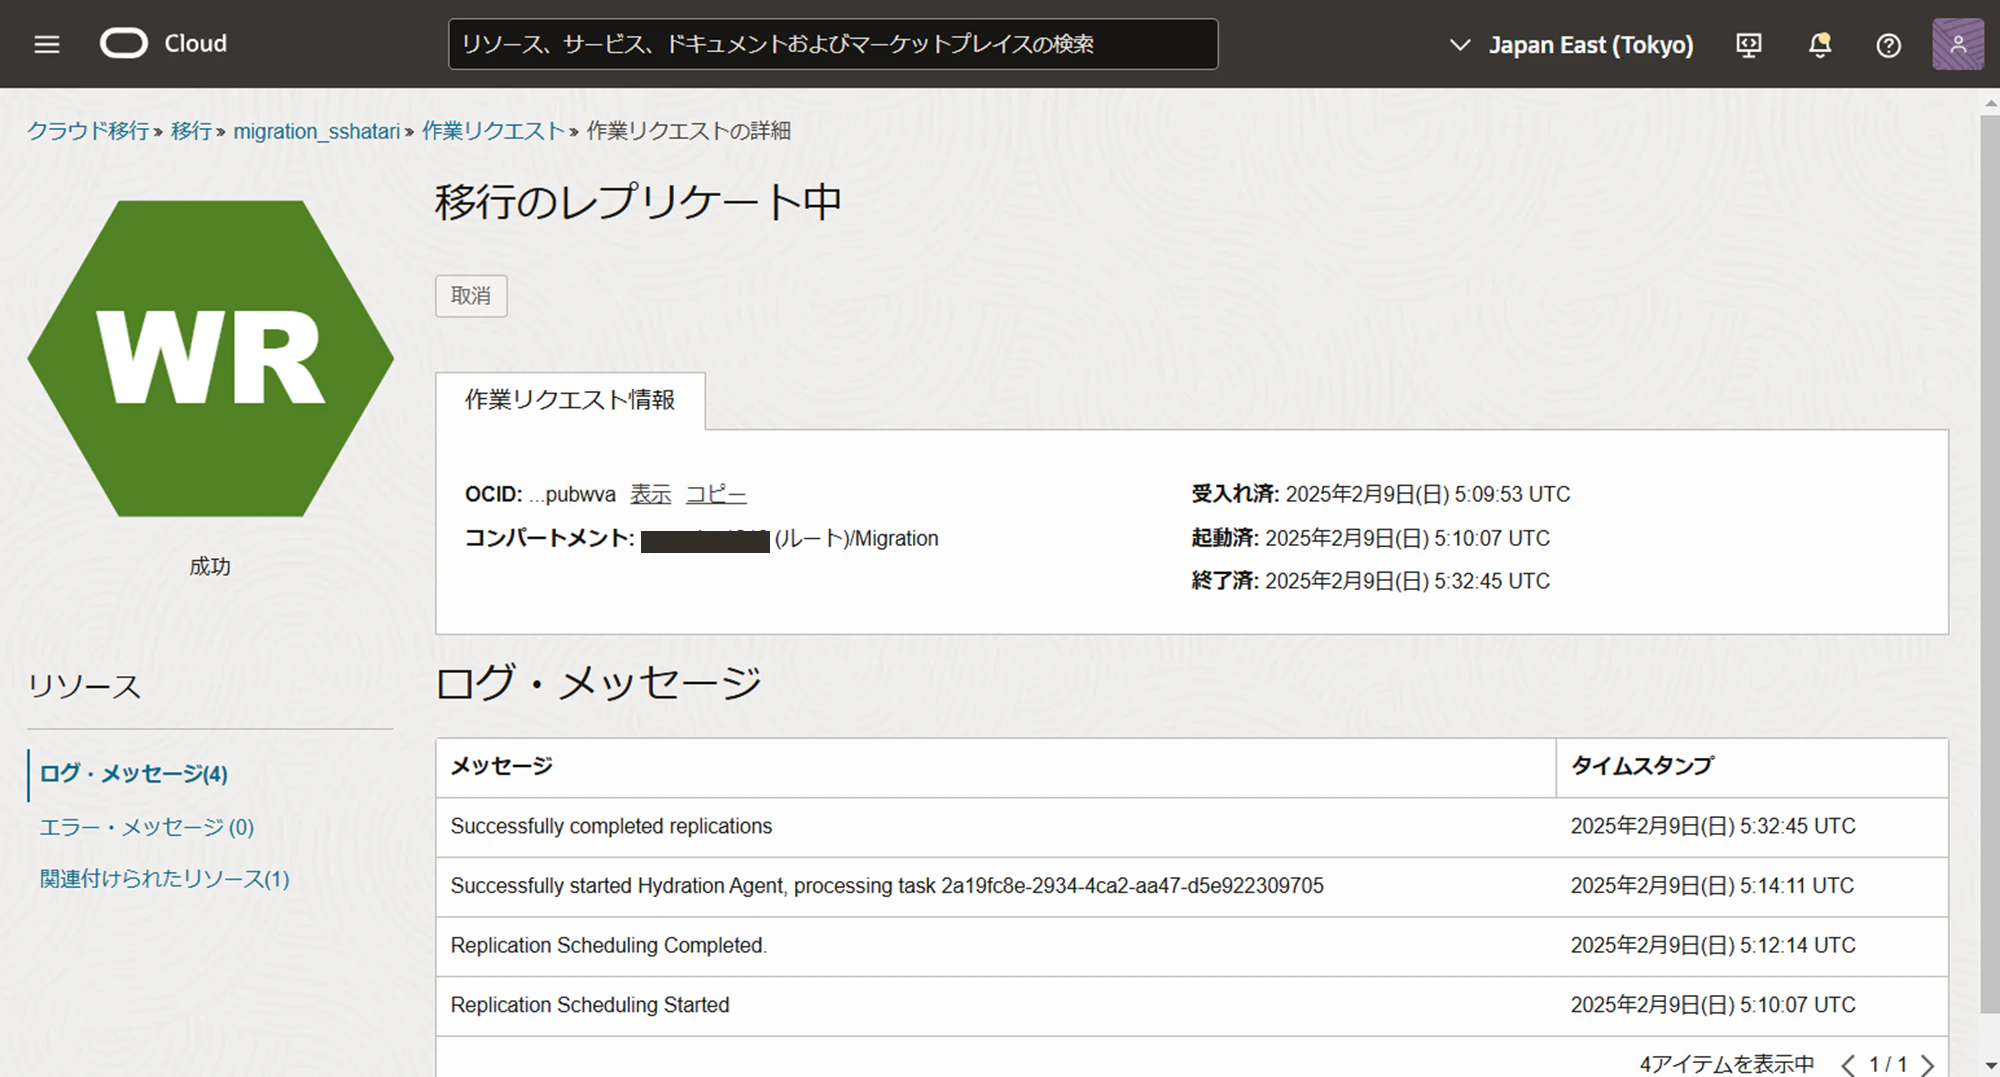This screenshot has height=1077, width=2000.
Task: Click the コンパートメント path ending in Migration
Action: [790, 539]
